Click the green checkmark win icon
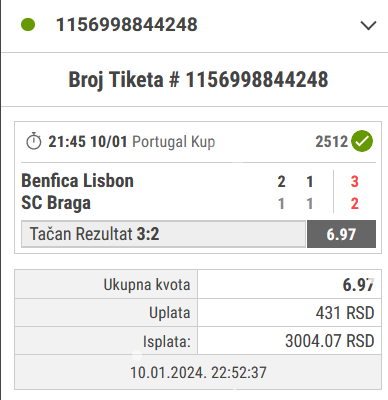388x400 pixels. click(362, 141)
